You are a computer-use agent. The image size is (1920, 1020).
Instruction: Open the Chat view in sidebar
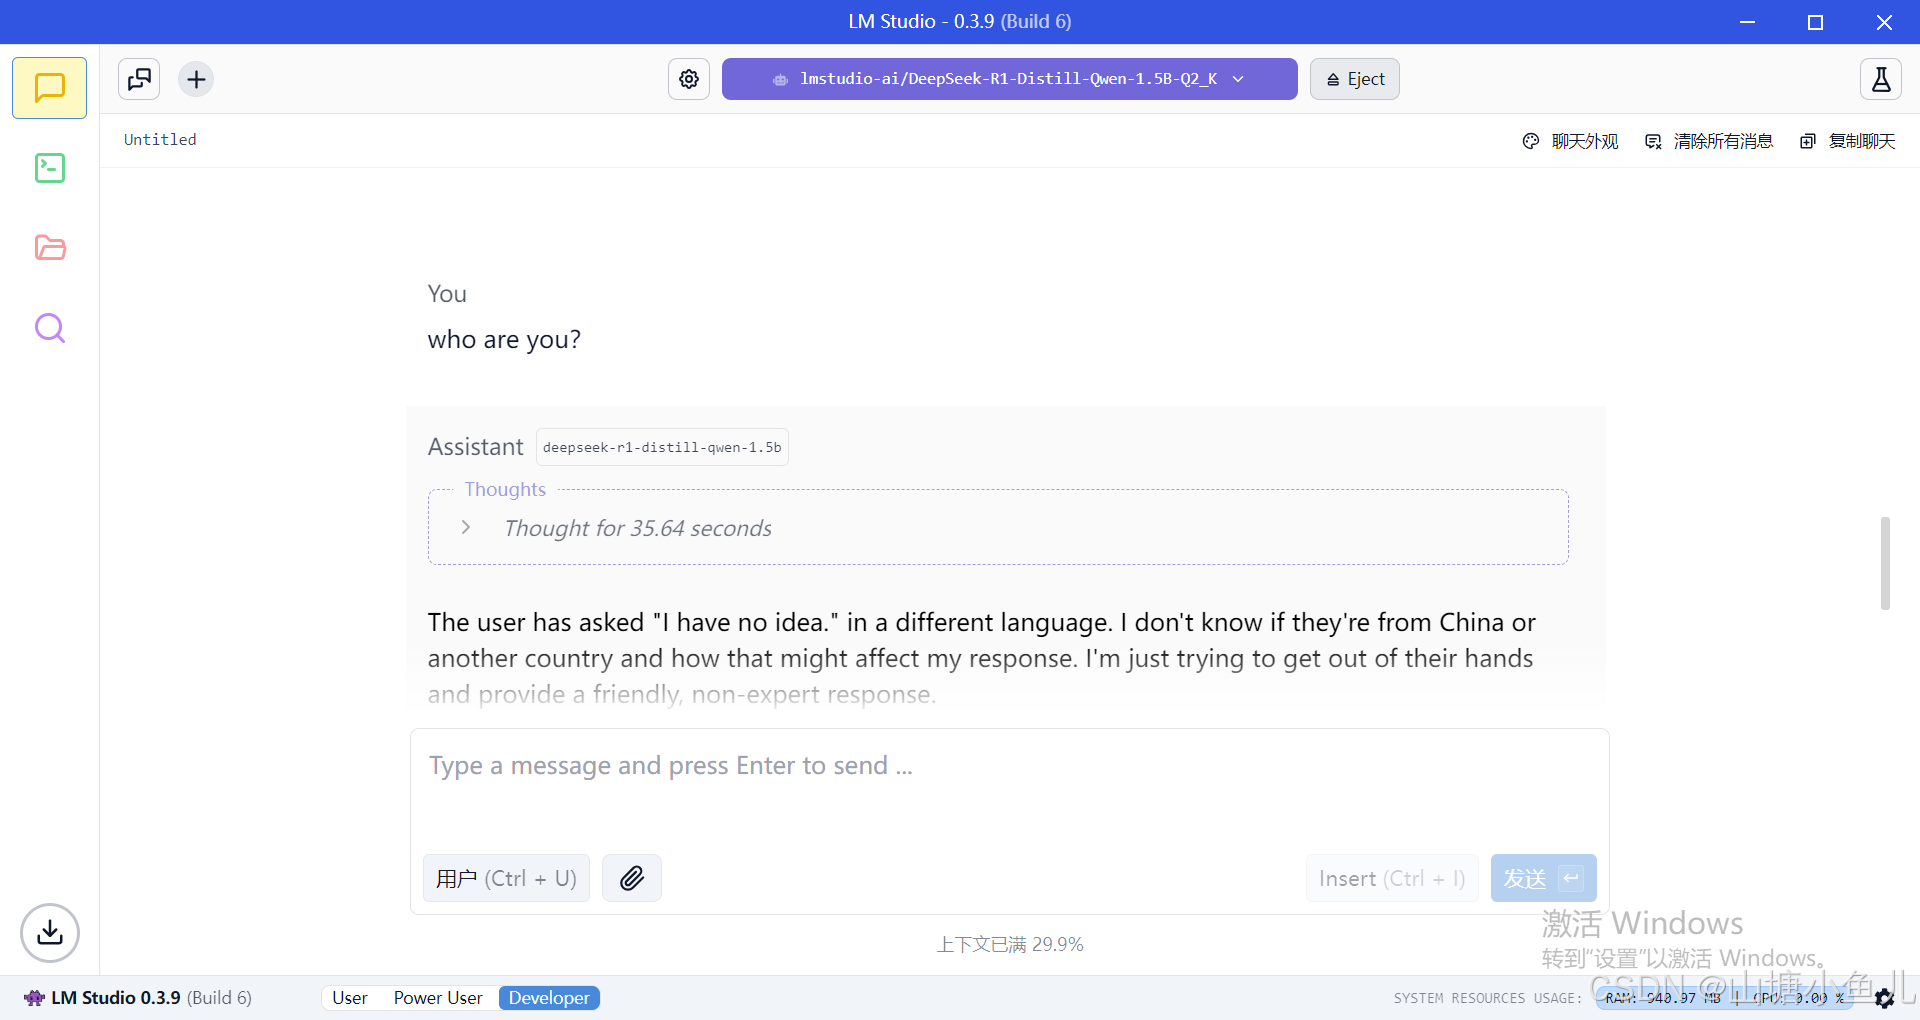coord(50,88)
